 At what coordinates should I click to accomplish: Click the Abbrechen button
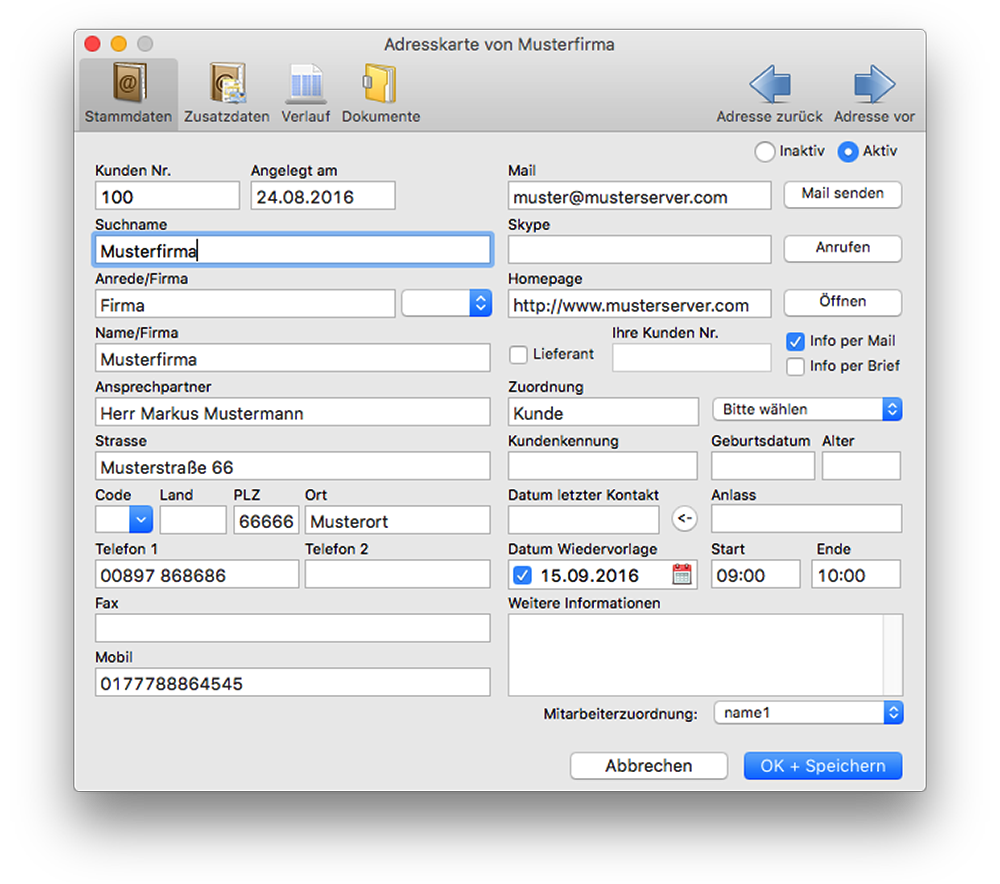(649, 765)
